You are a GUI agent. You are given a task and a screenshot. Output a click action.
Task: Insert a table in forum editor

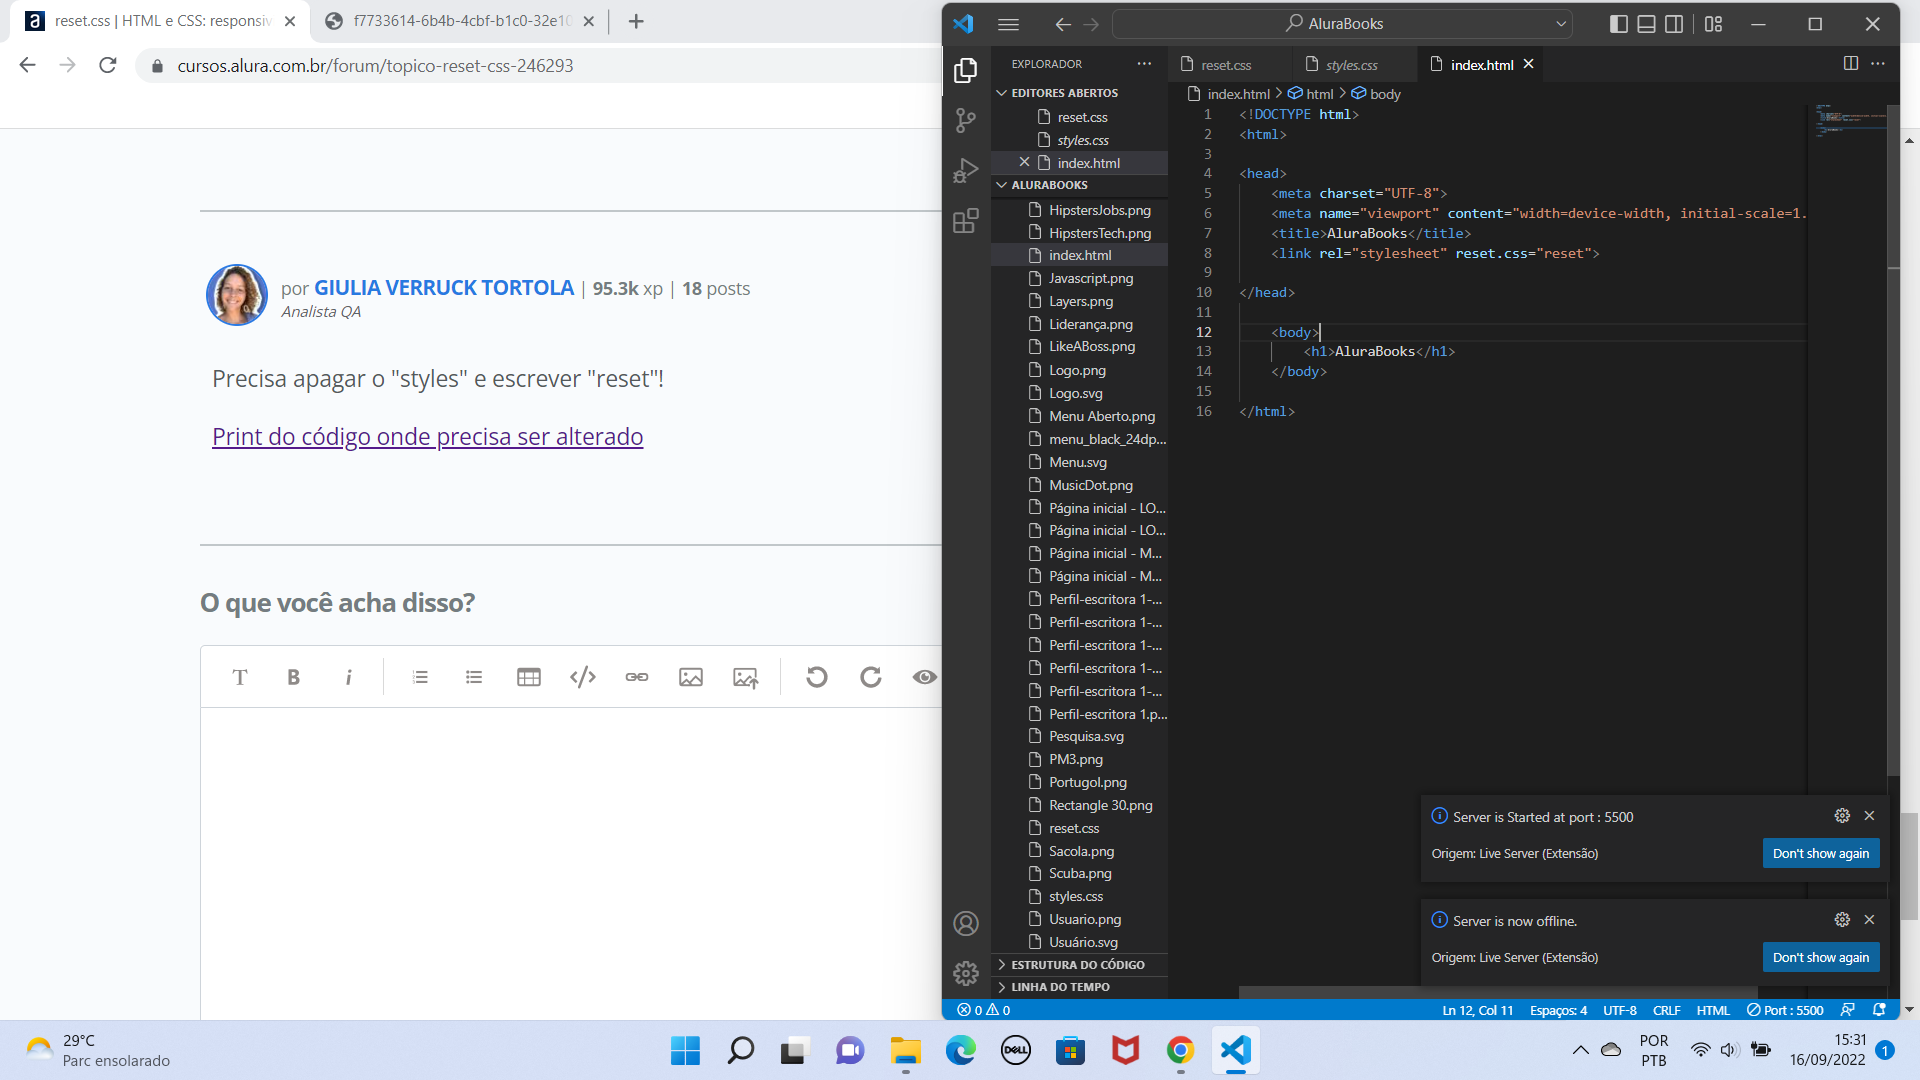[528, 677]
